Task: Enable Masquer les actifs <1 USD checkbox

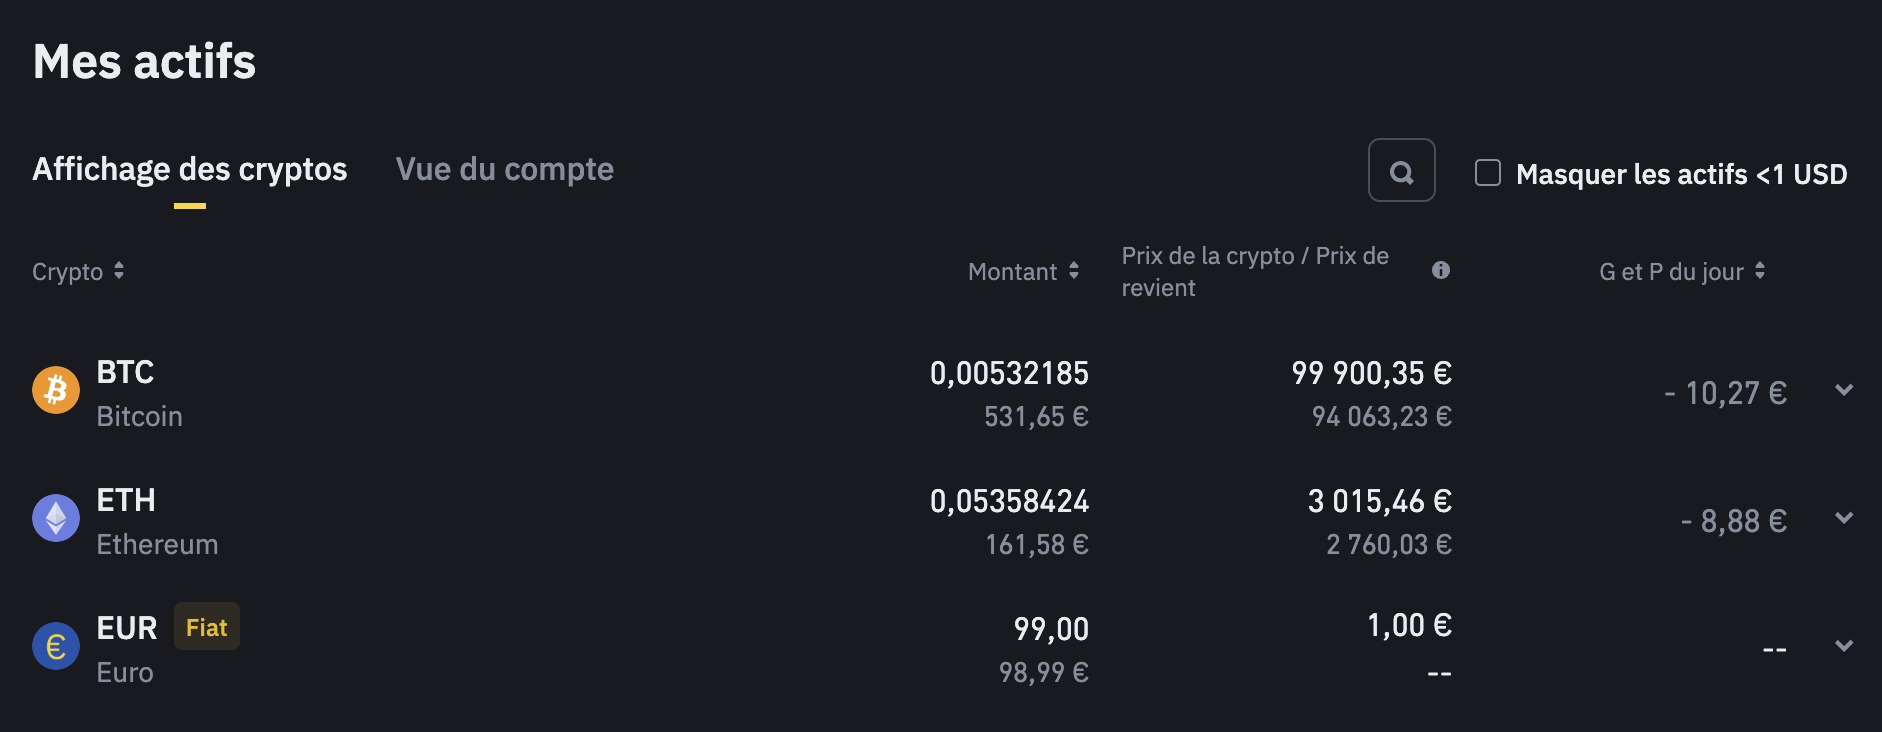Action: click(x=1488, y=173)
